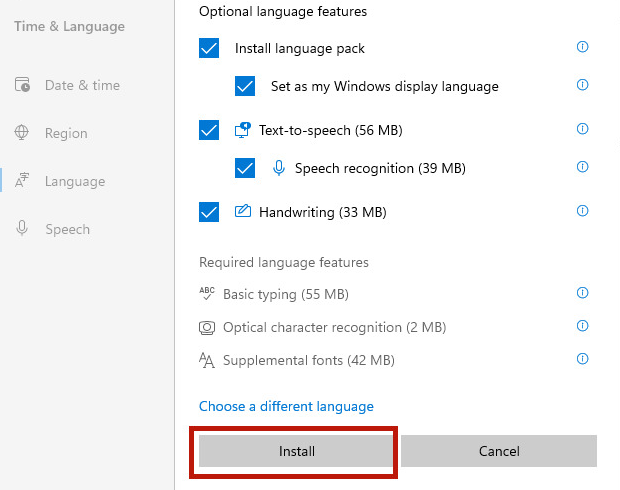The image size is (620, 490).
Task: Open Speech settings from sidebar
Action: pos(67,229)
